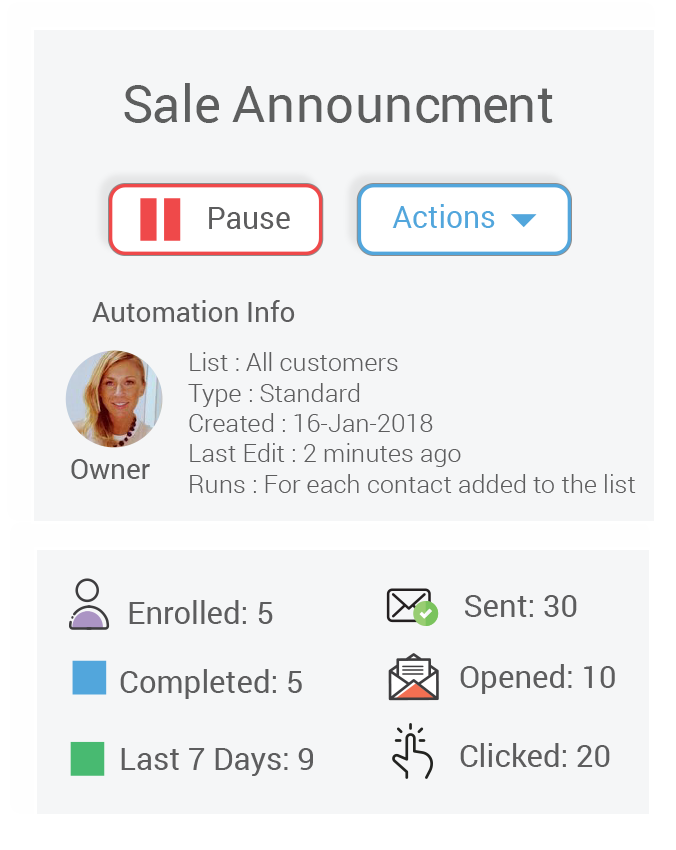The width and height of the screenshot is (676, 850).
Task: Click the sent envelope checkmark icon
Action: click(413, 607)
